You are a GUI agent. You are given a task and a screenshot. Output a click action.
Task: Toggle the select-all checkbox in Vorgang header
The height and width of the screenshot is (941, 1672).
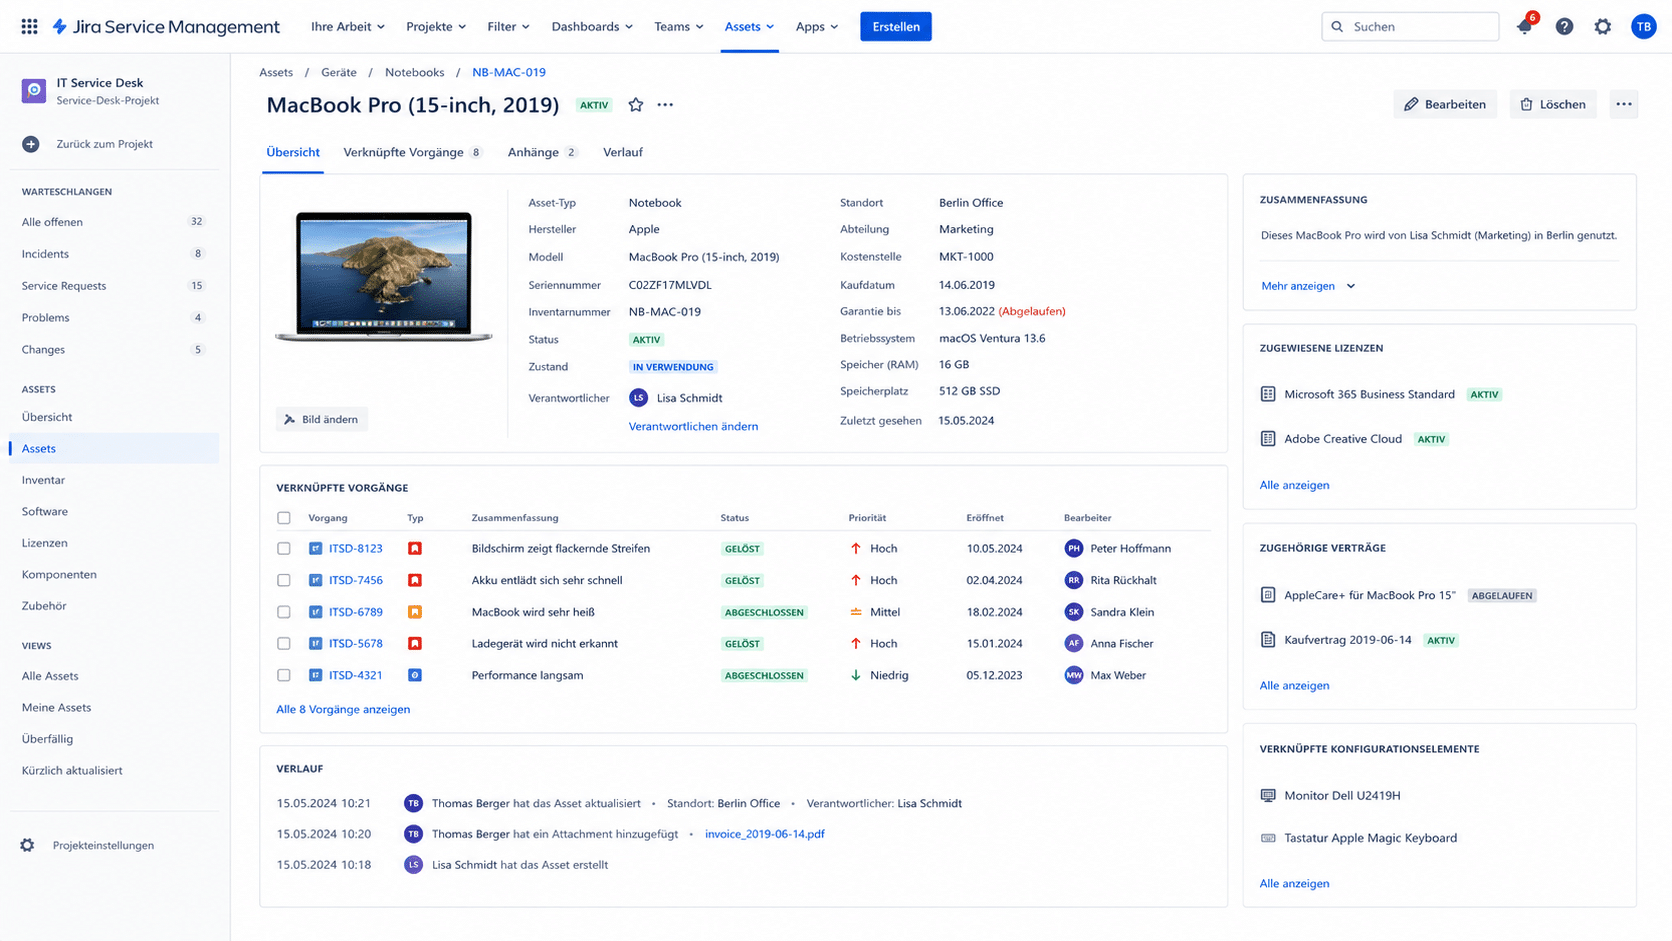point(284,518)
